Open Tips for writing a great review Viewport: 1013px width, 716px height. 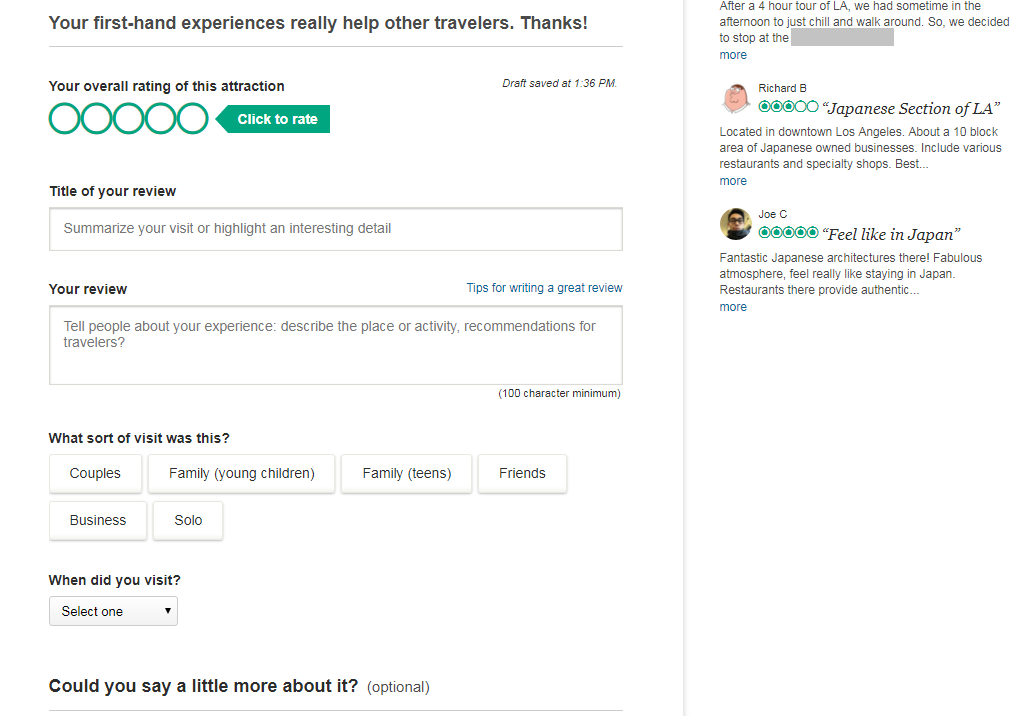click(544, 288)
